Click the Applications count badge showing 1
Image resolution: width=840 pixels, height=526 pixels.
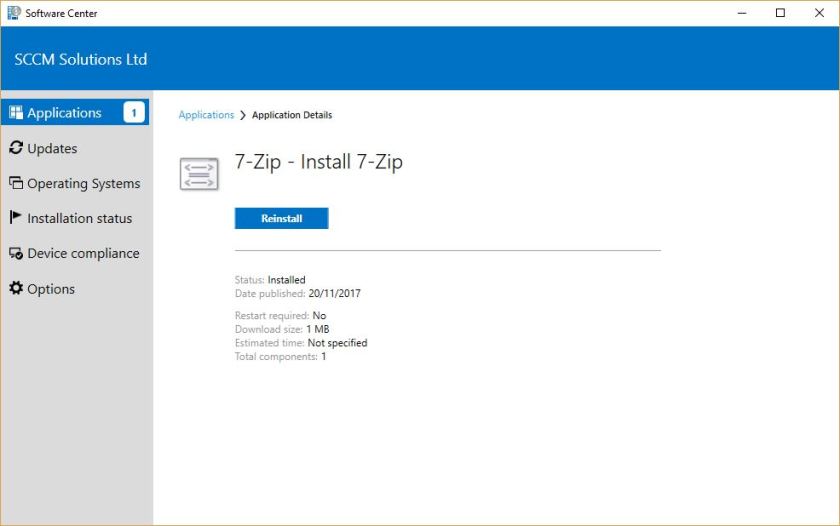134,112
